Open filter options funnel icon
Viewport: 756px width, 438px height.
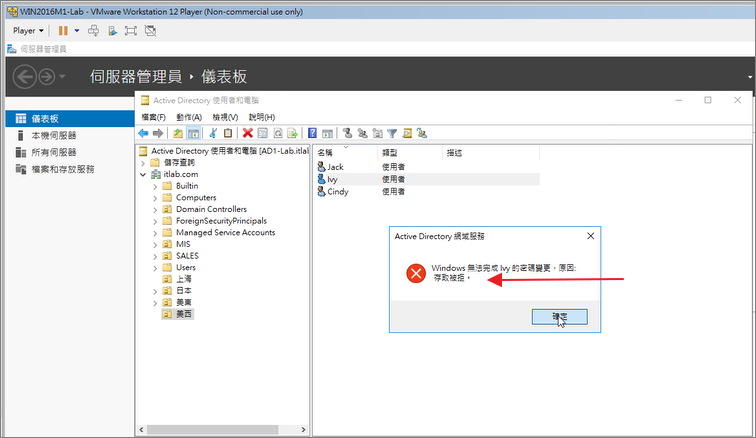pos(392,133)
